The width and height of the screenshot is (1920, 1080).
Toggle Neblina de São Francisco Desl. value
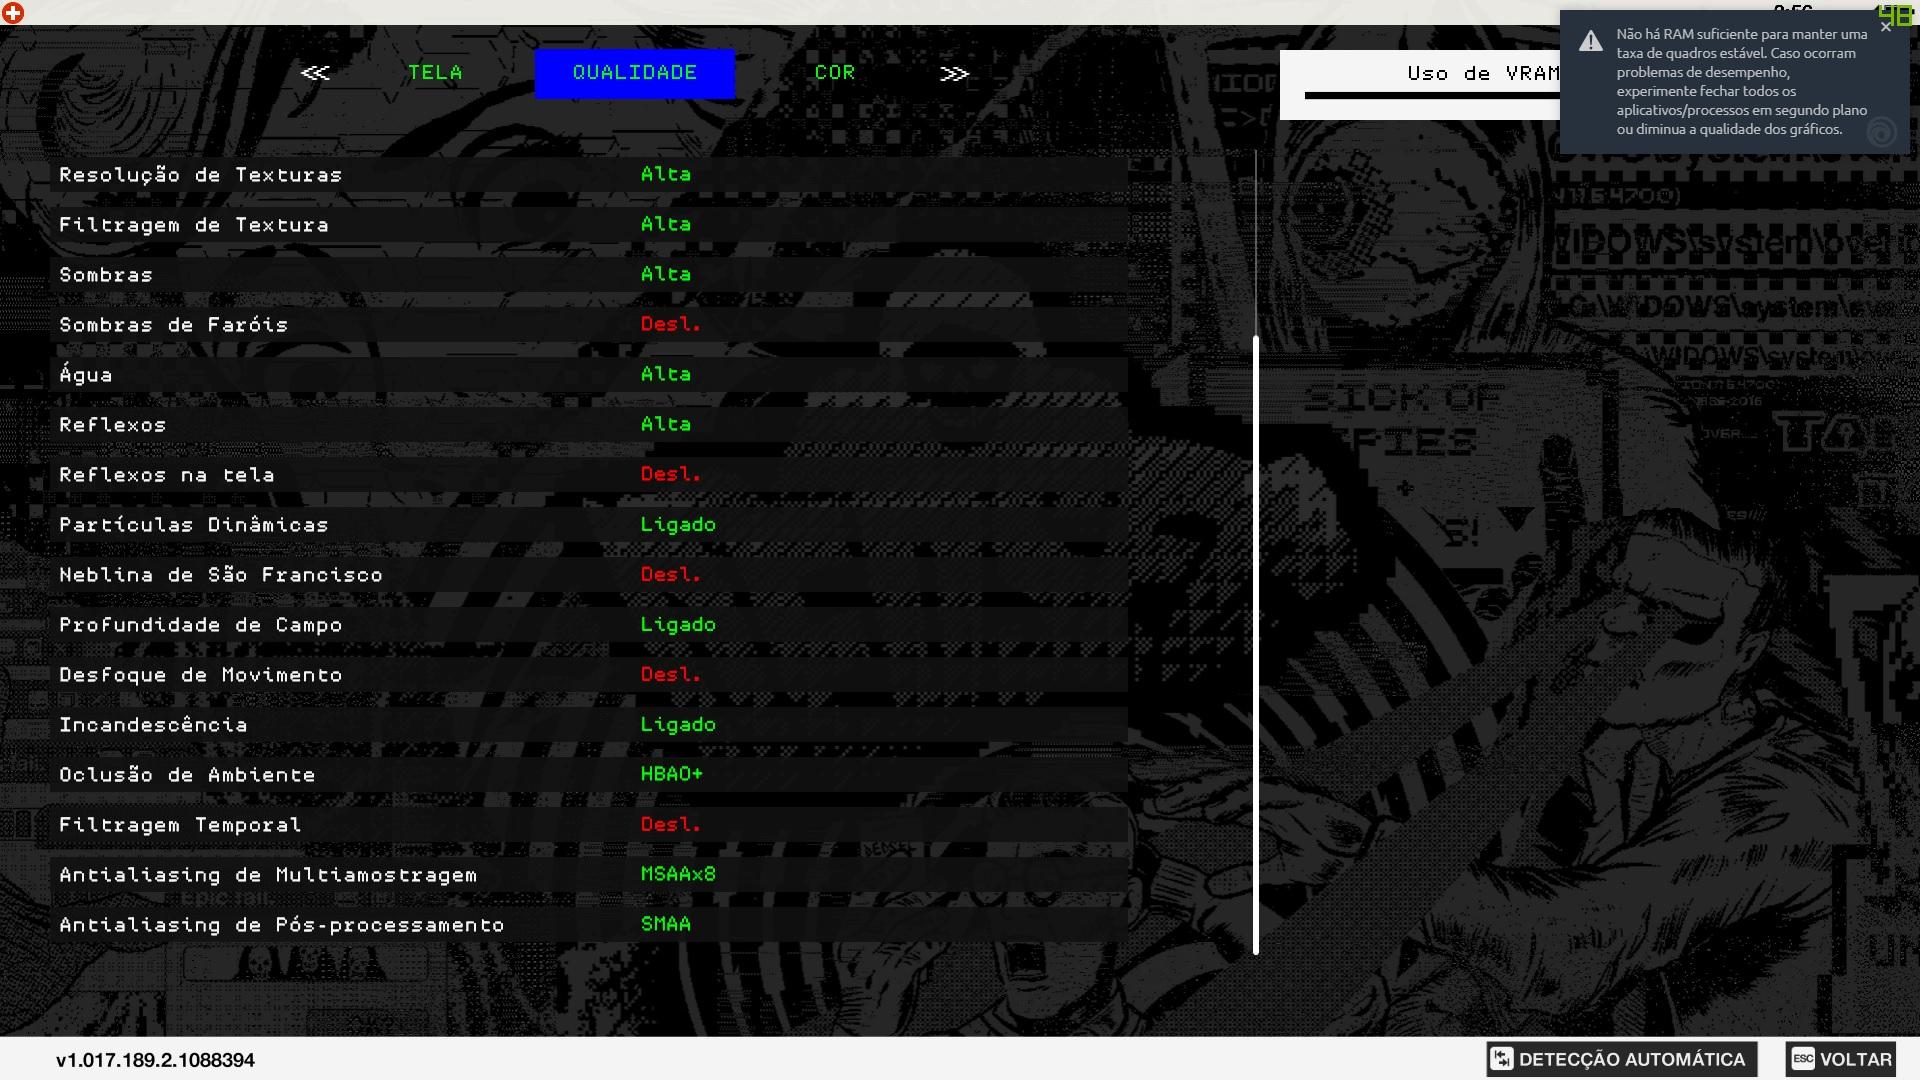click(x=671, y=574)
